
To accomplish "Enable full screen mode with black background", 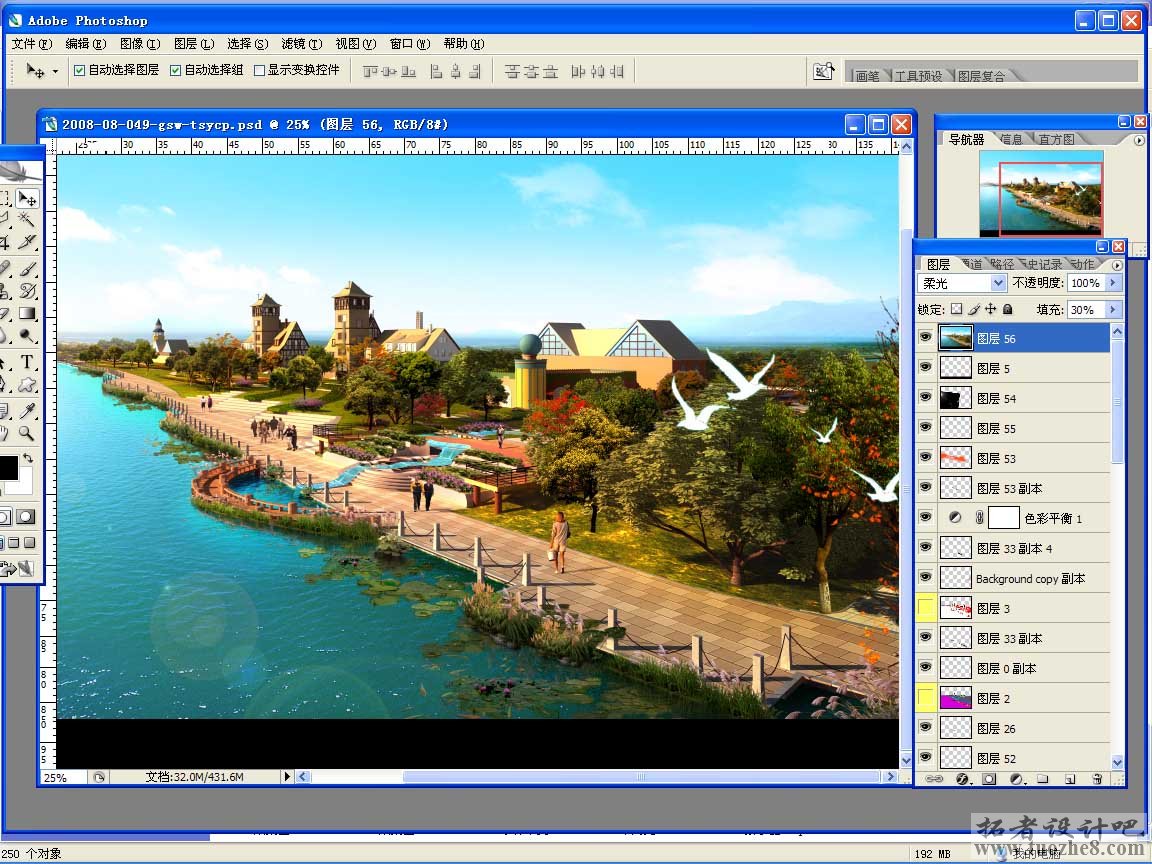I will (29, 543).
